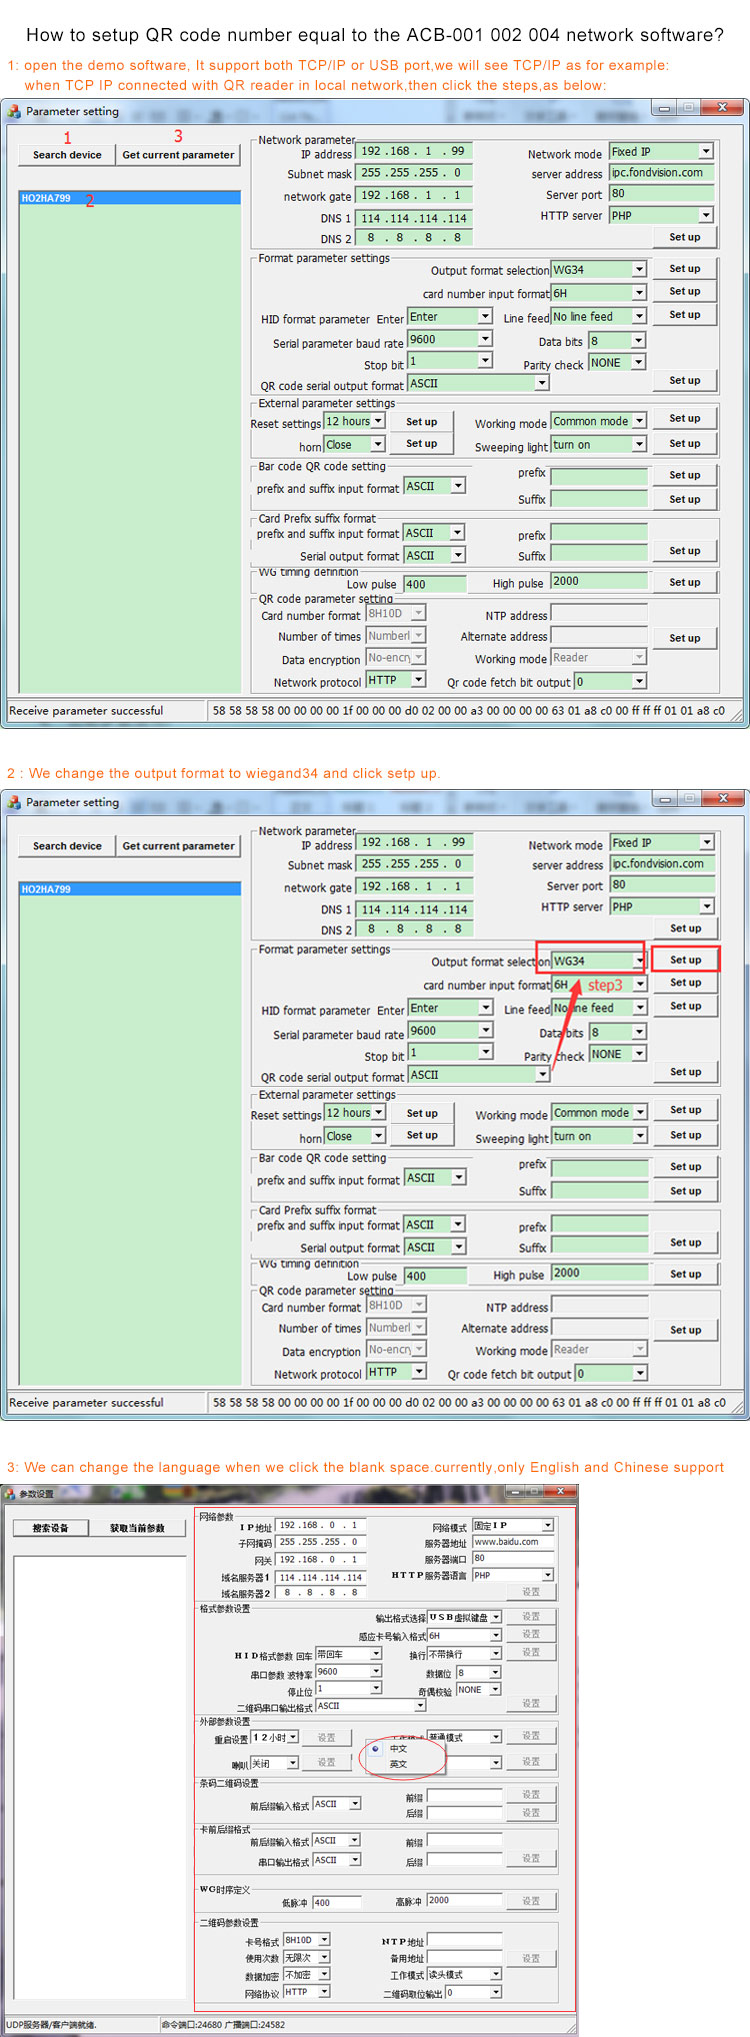Open the 喇叭 dropdown showing 关闭

(x=293, y=1763)
